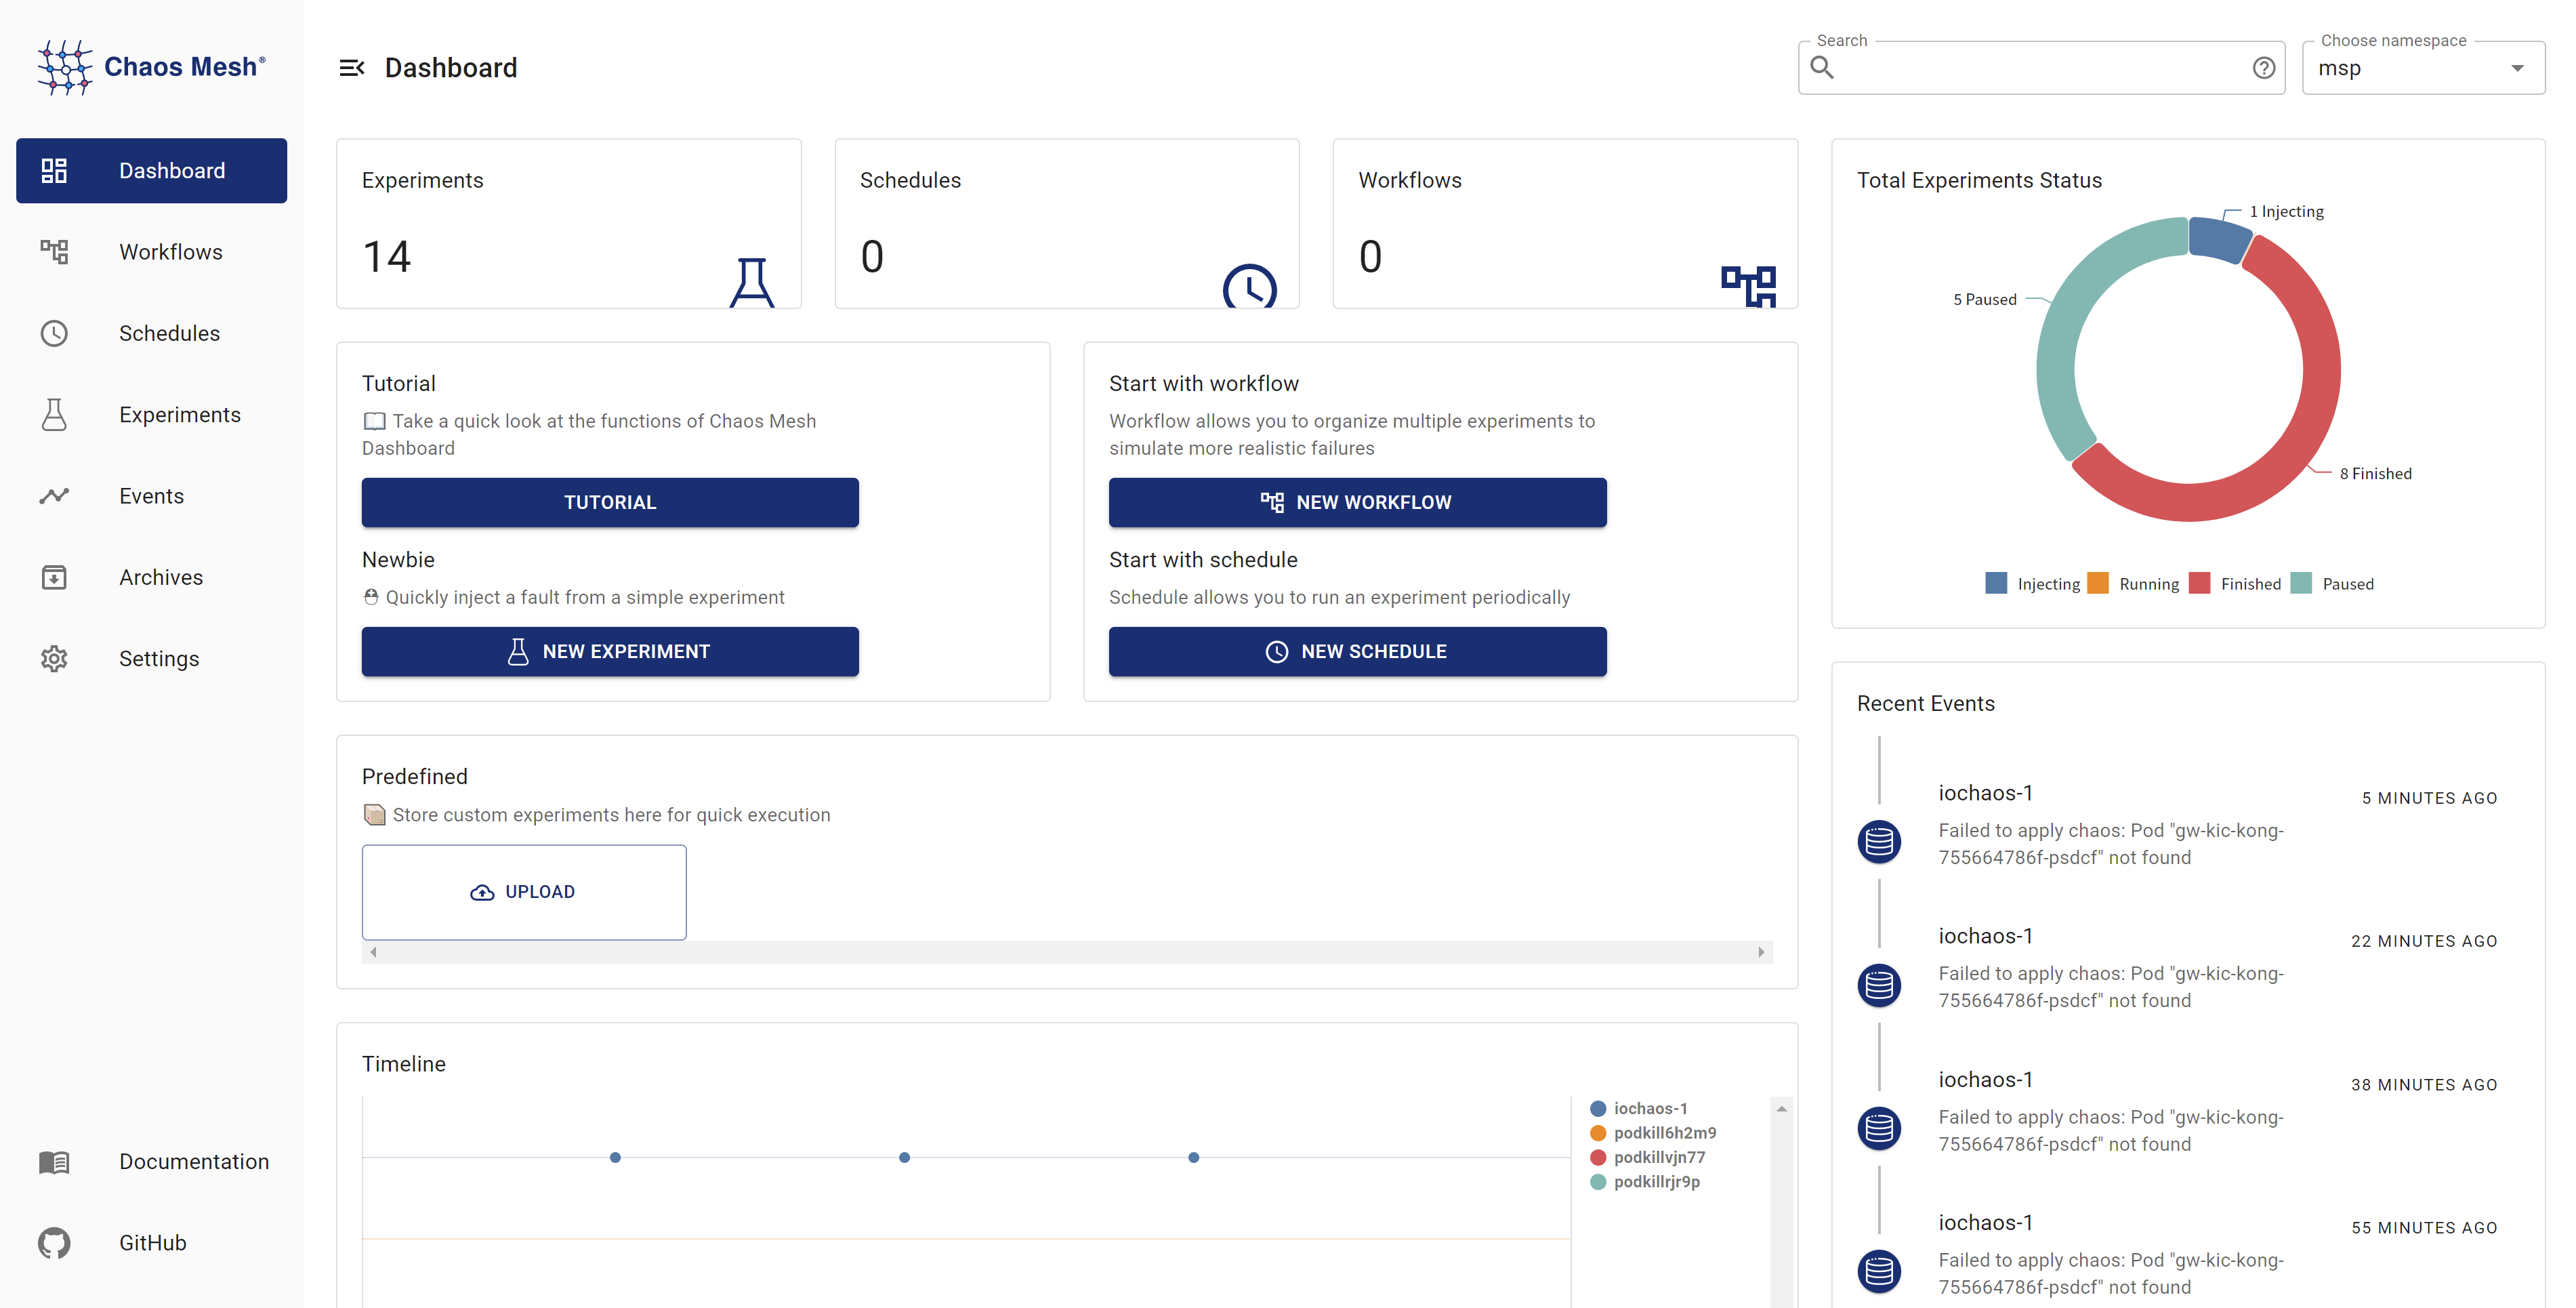Create a new workflow
The image size is (2576, 1308).
(x=1357, y=502)
